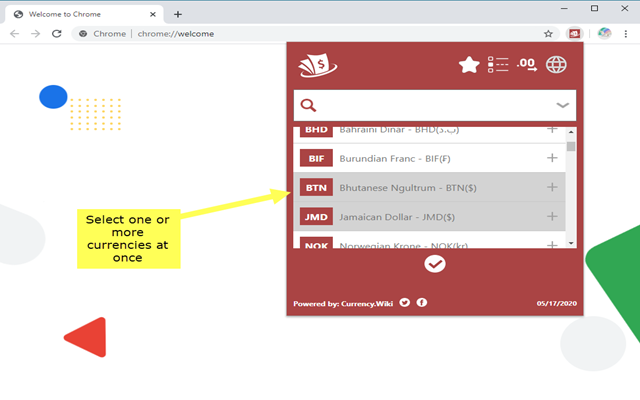Image resolution: width=640 pixels, height=400 pixels.
Task: Expand the currency search dropdown arrow
Action: click(562, 105)
